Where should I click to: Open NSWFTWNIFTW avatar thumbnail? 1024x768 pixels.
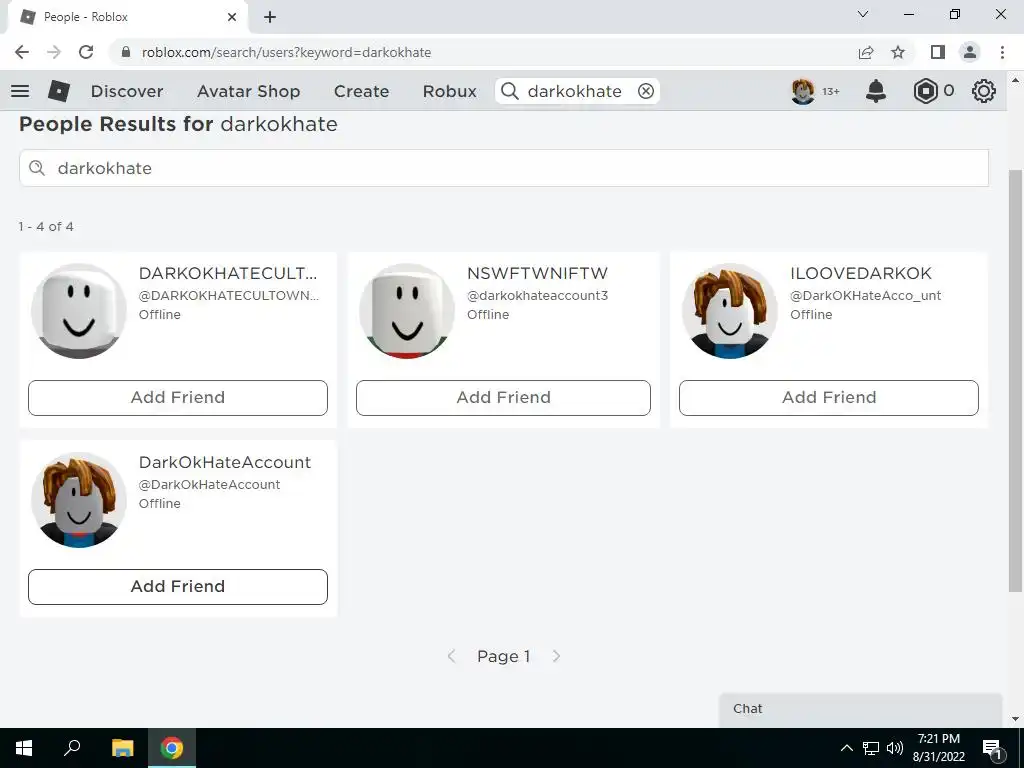[407, 311]
